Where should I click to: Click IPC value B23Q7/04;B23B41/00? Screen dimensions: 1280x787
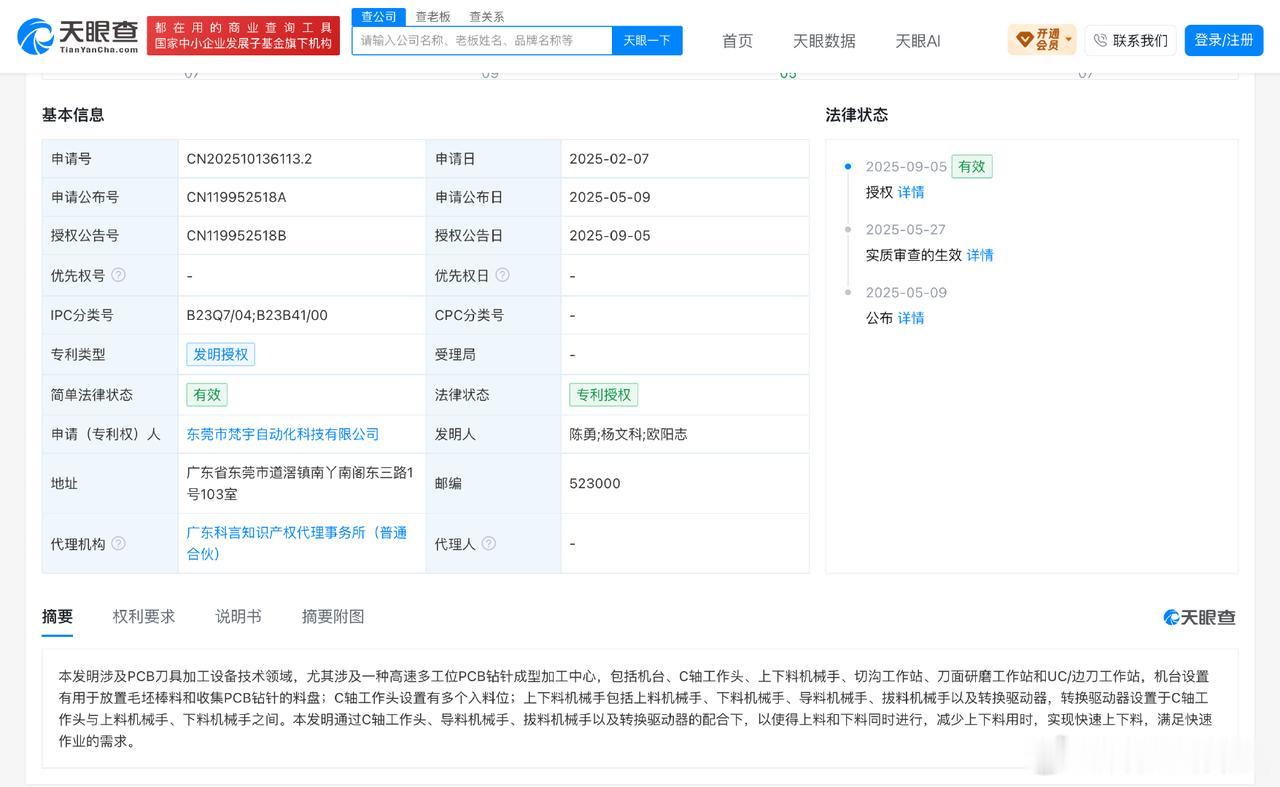tap(257, 315)
